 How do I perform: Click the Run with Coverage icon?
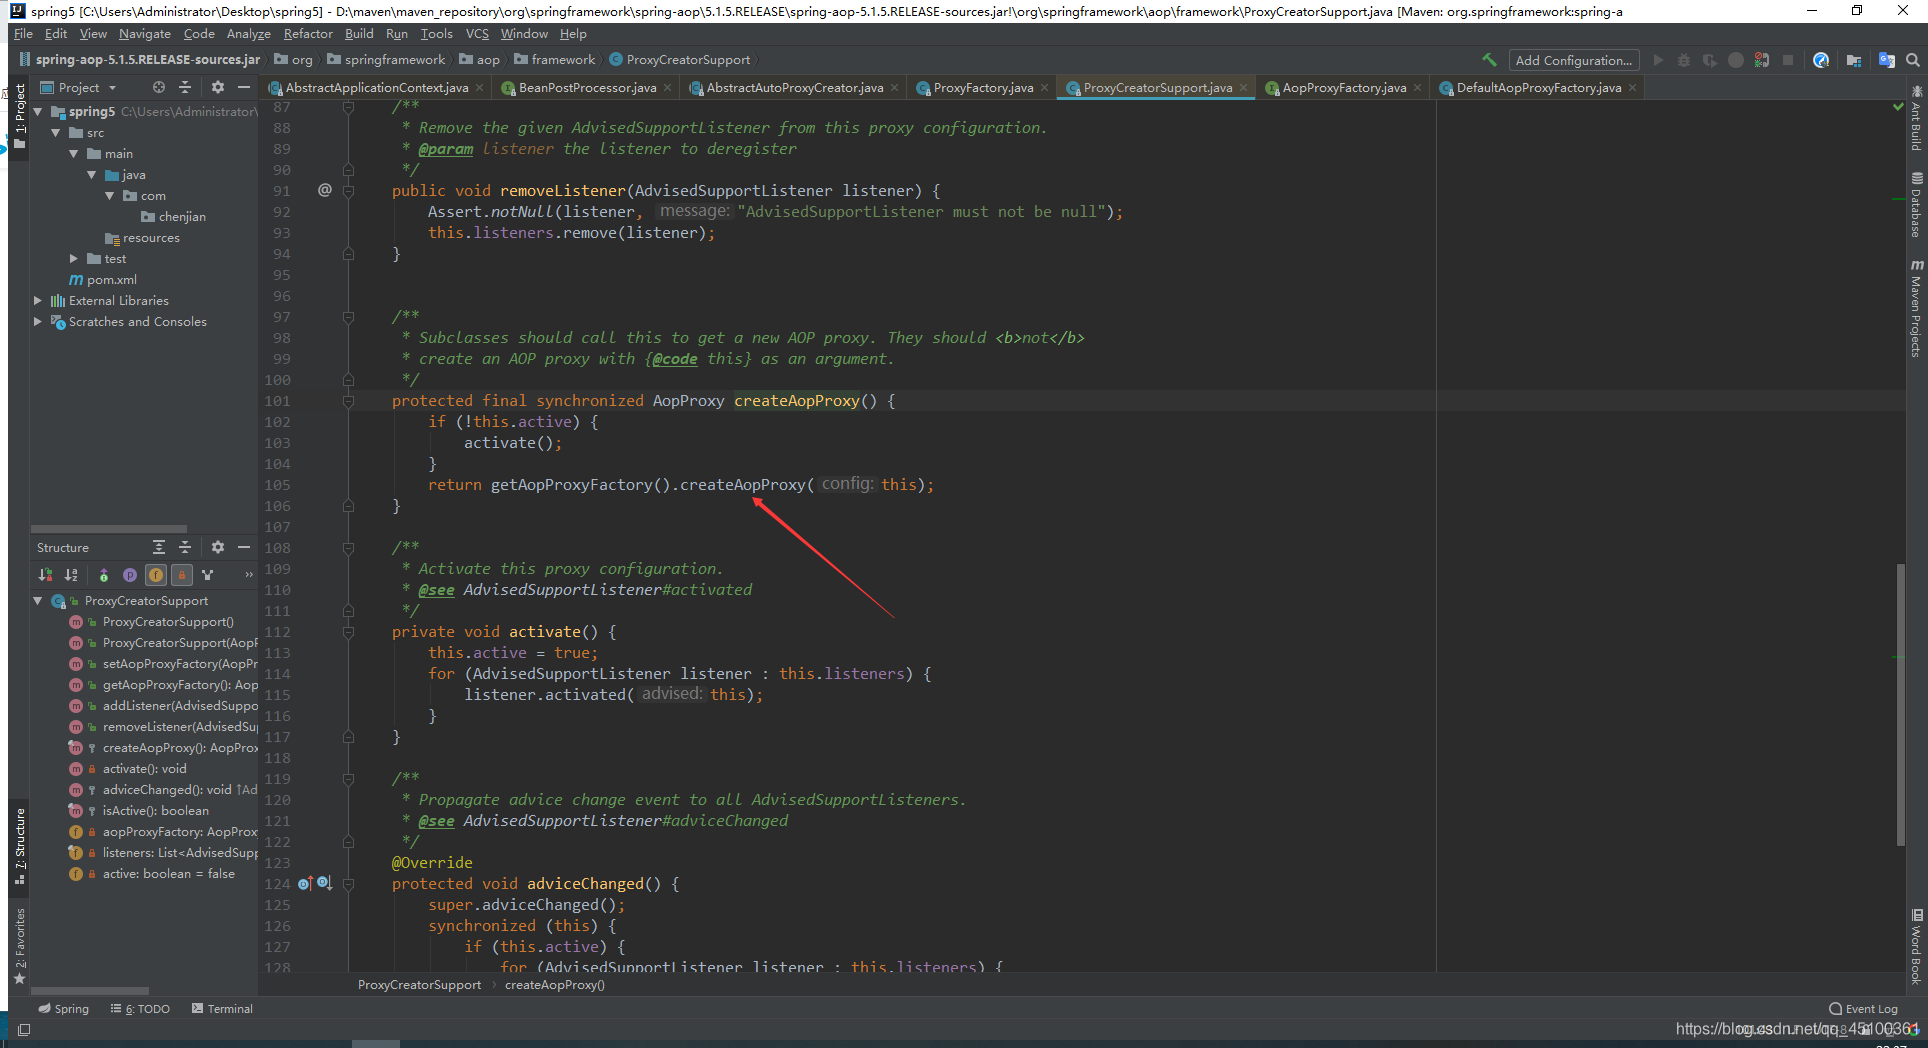1710,60
